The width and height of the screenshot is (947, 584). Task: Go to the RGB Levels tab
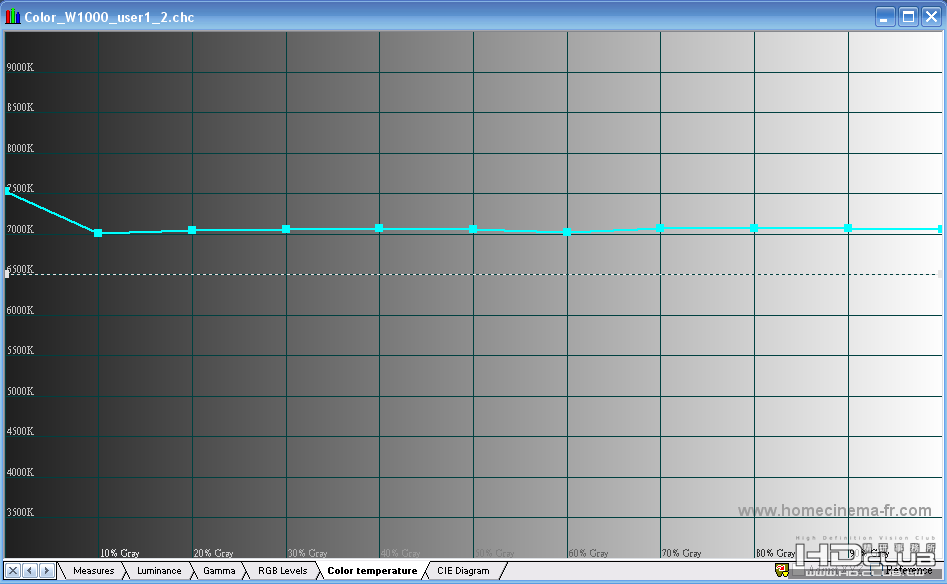click(283, 571)
